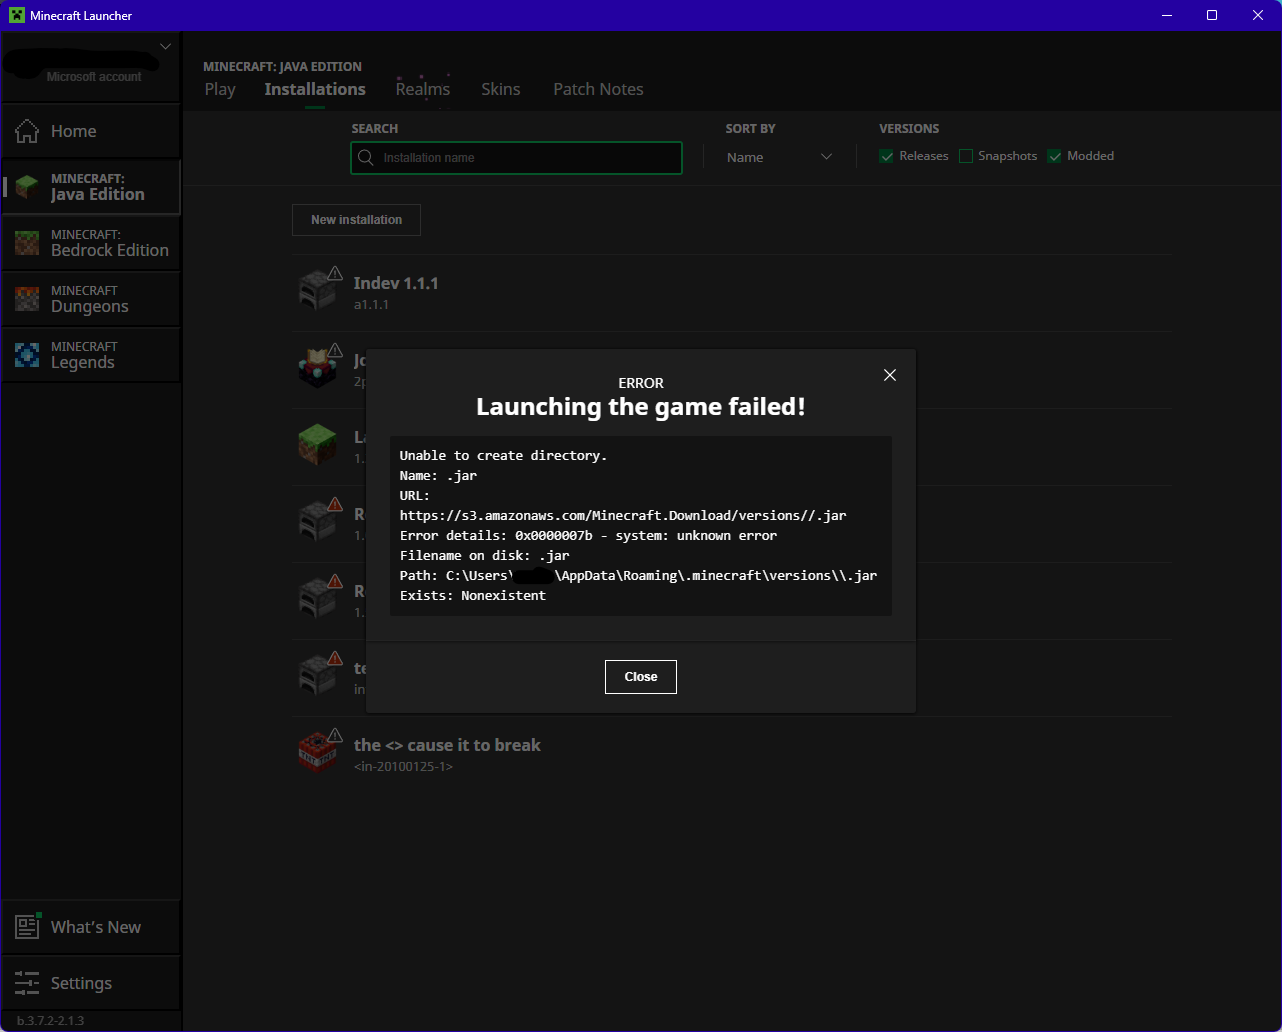Screen dimensions: 1282x1032
Task: Click the TNT icon of the <> installation
Action: click(x=316, y=753)
